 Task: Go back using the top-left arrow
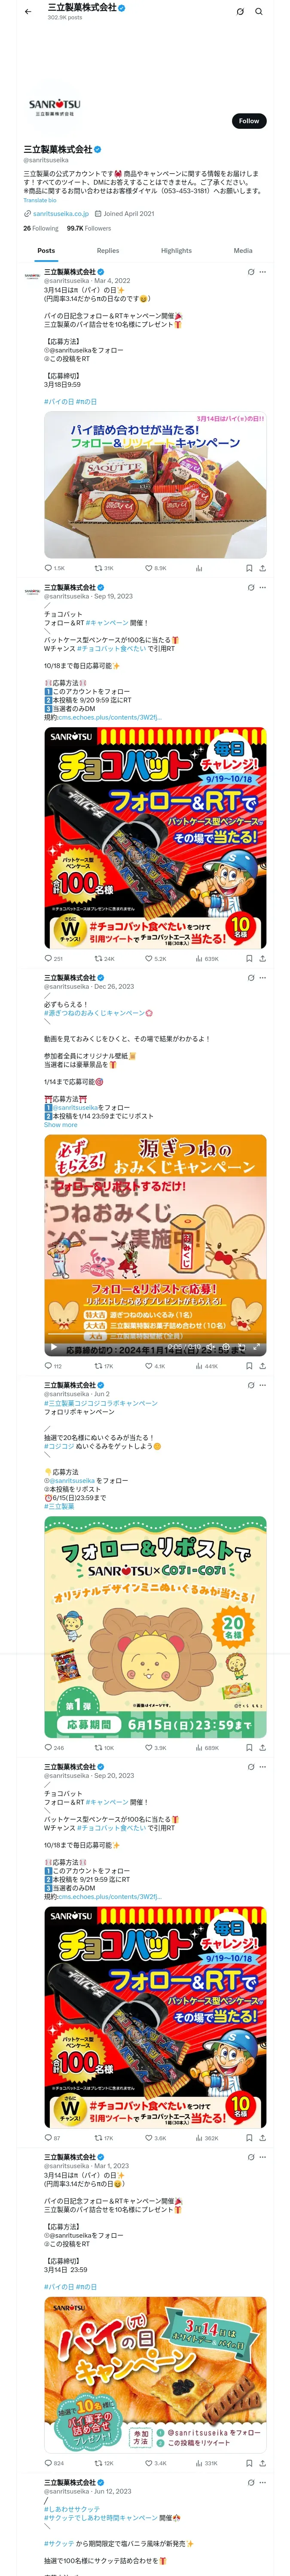pyautogui.click(x=28, y=11)
